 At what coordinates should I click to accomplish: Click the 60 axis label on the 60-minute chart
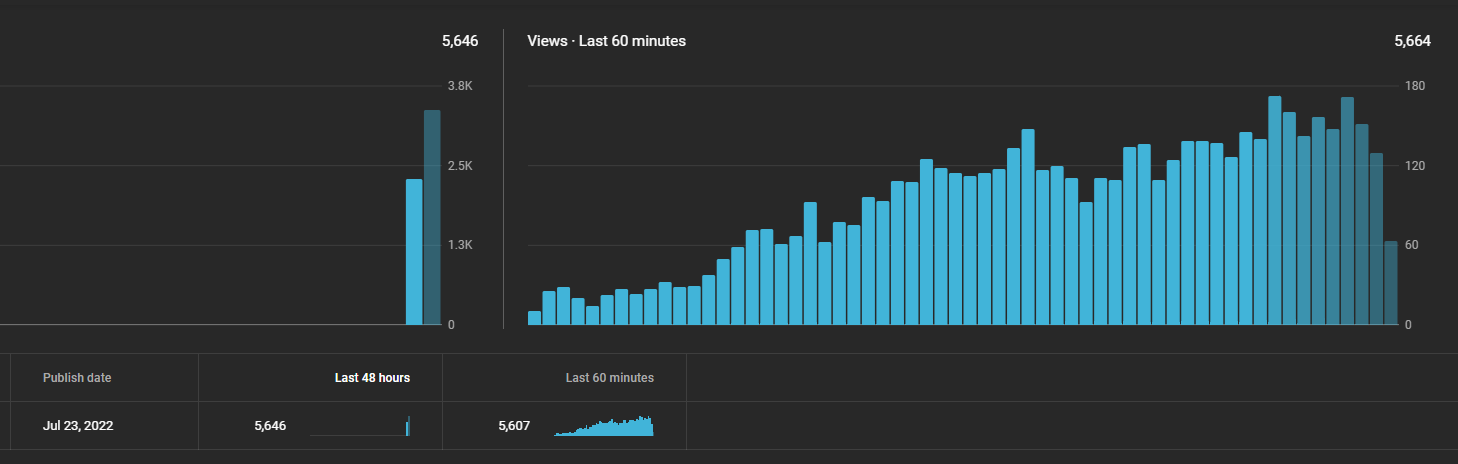(1412, 245)
